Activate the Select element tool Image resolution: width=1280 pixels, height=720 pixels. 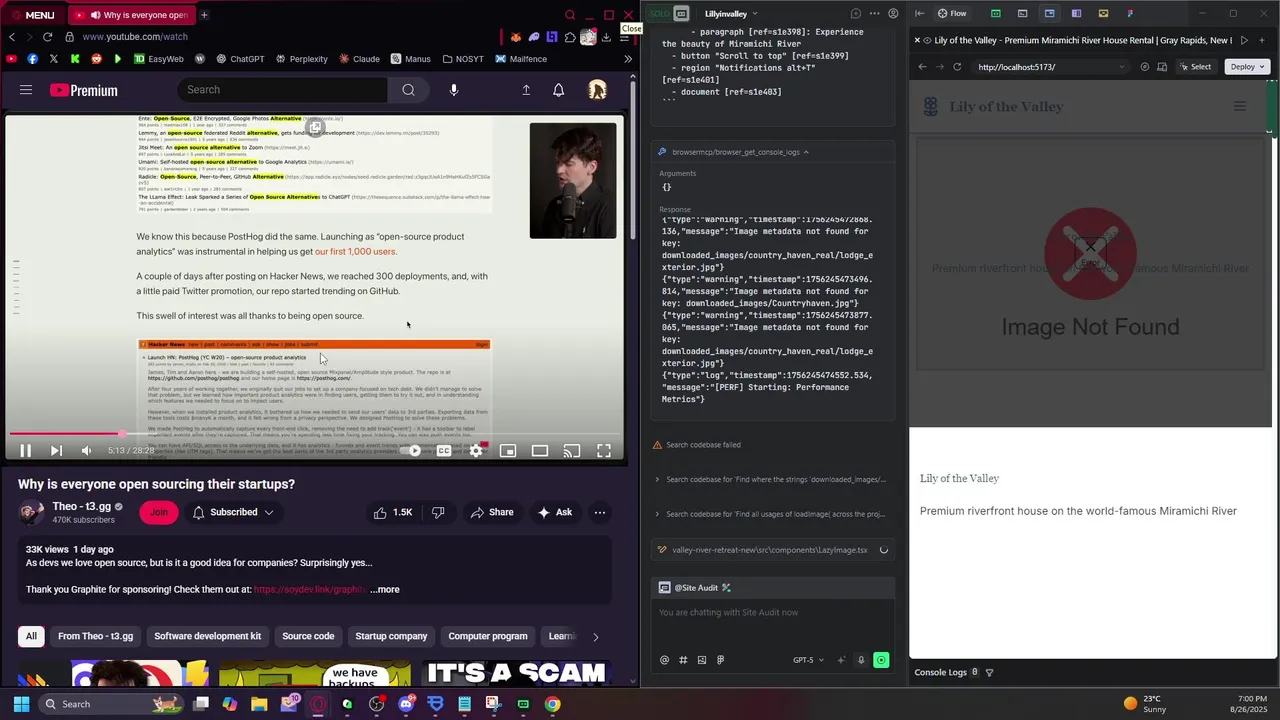click(1195, 67)
